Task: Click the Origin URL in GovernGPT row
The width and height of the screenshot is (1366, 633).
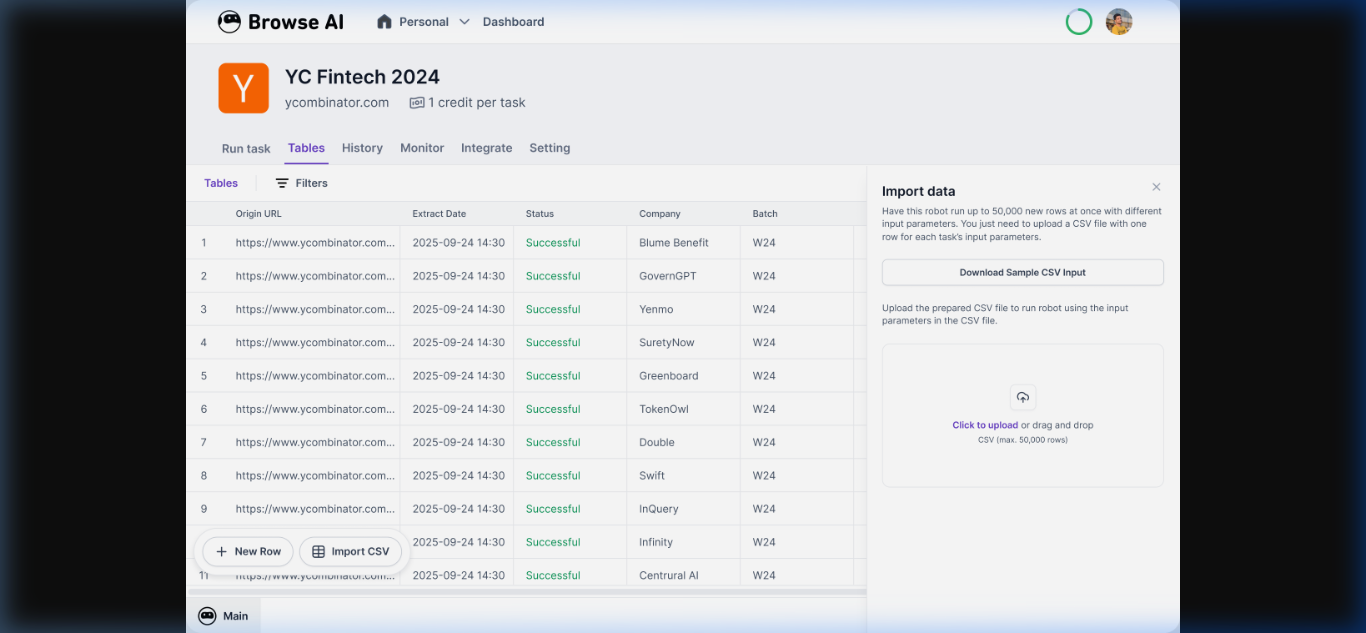Action: click(x=315, y=276)
